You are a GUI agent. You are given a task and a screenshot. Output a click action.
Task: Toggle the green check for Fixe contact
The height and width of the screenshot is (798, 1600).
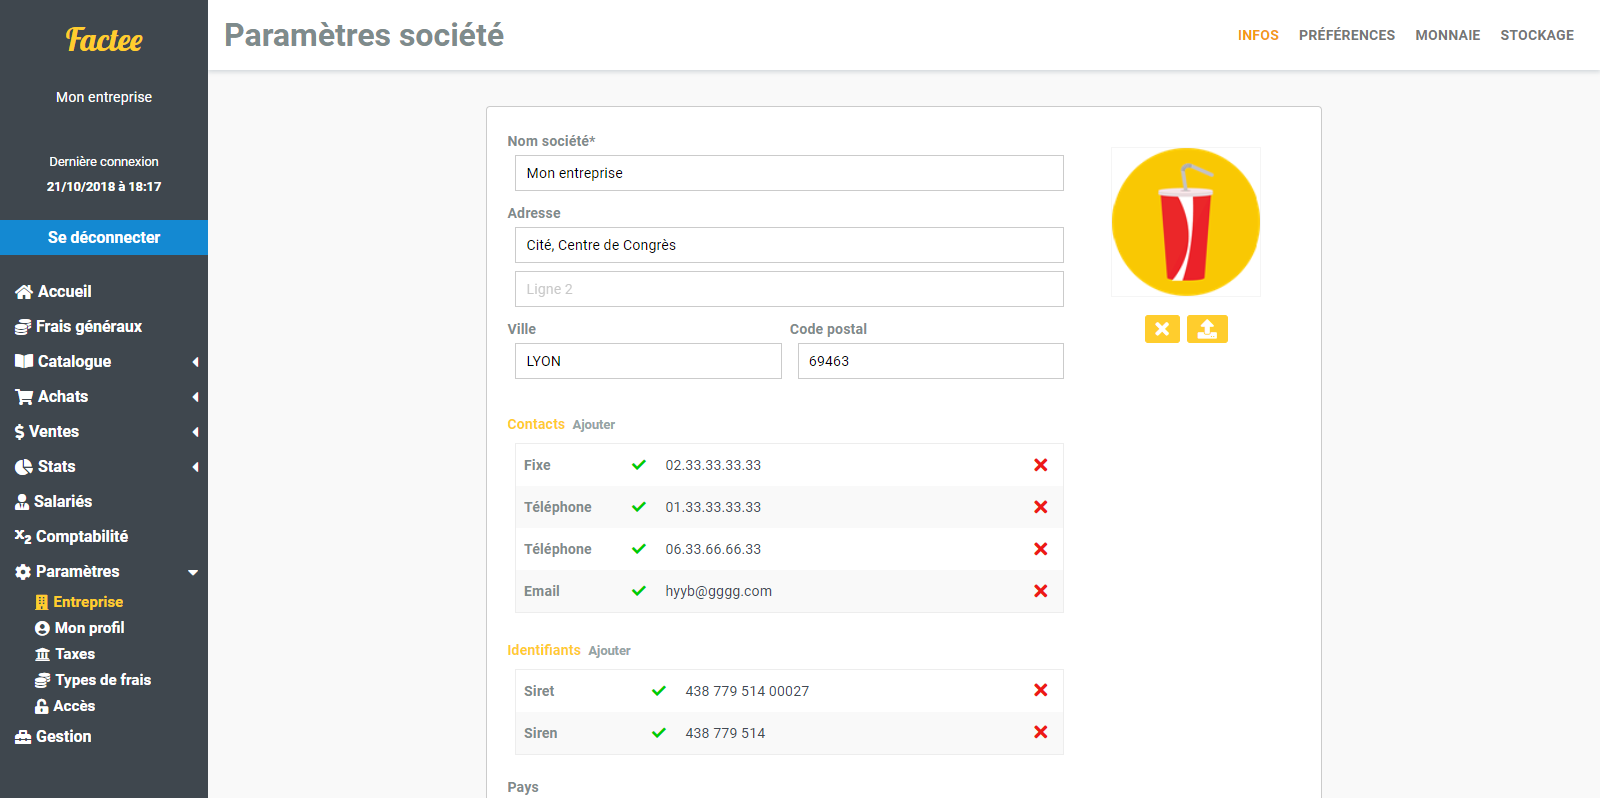[x=639, y=465]
